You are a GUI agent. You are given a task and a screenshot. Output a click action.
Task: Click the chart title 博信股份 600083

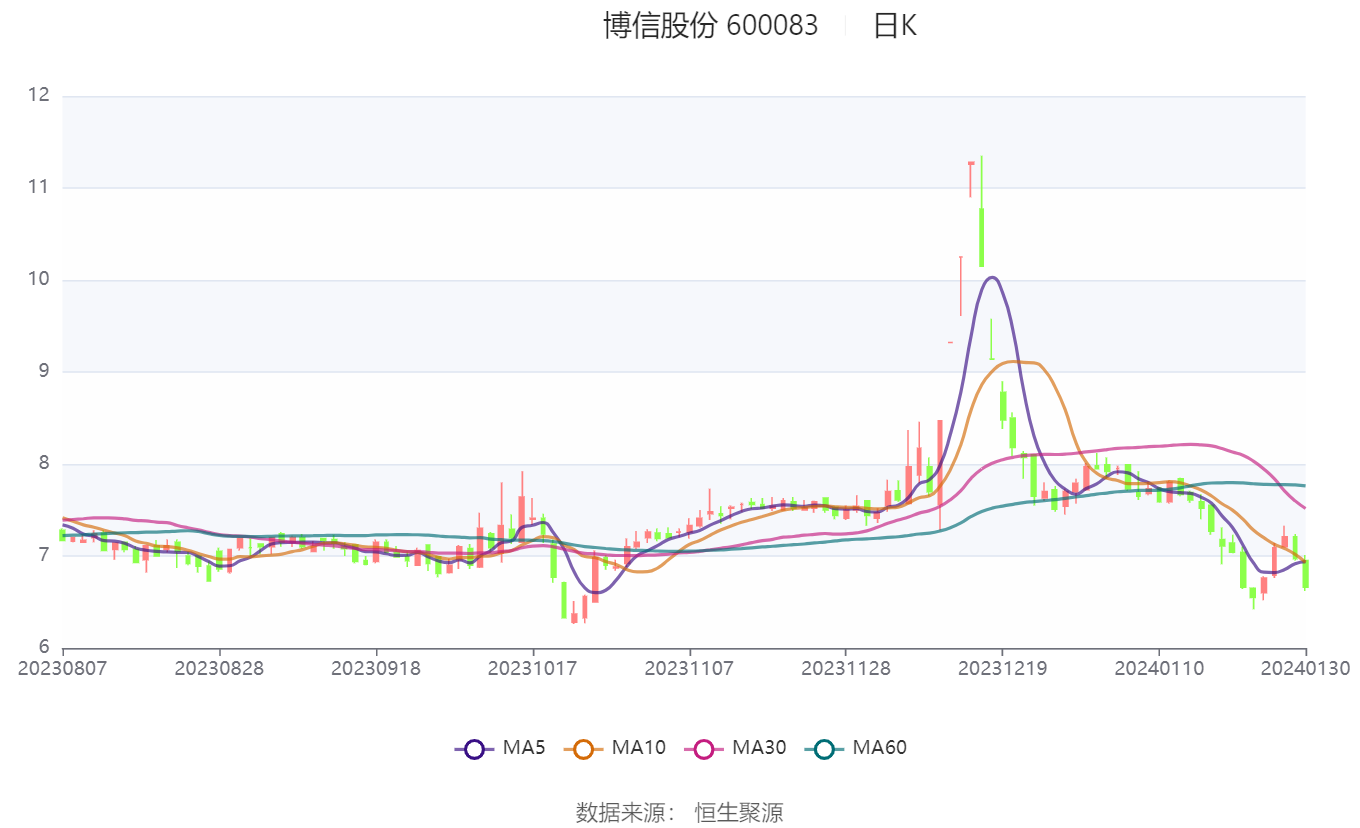[710, 25]
